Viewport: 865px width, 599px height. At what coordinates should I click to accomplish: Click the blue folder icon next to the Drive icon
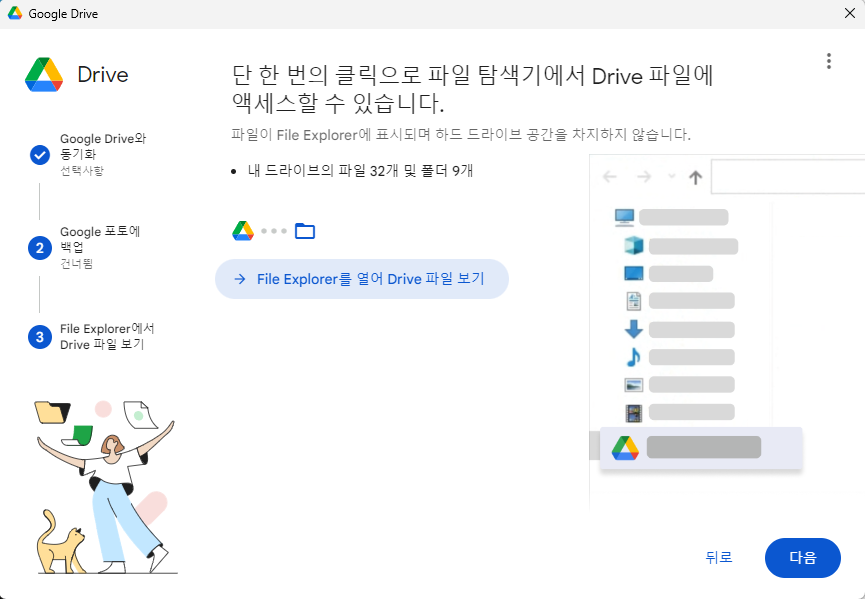(x=304, y=230)
